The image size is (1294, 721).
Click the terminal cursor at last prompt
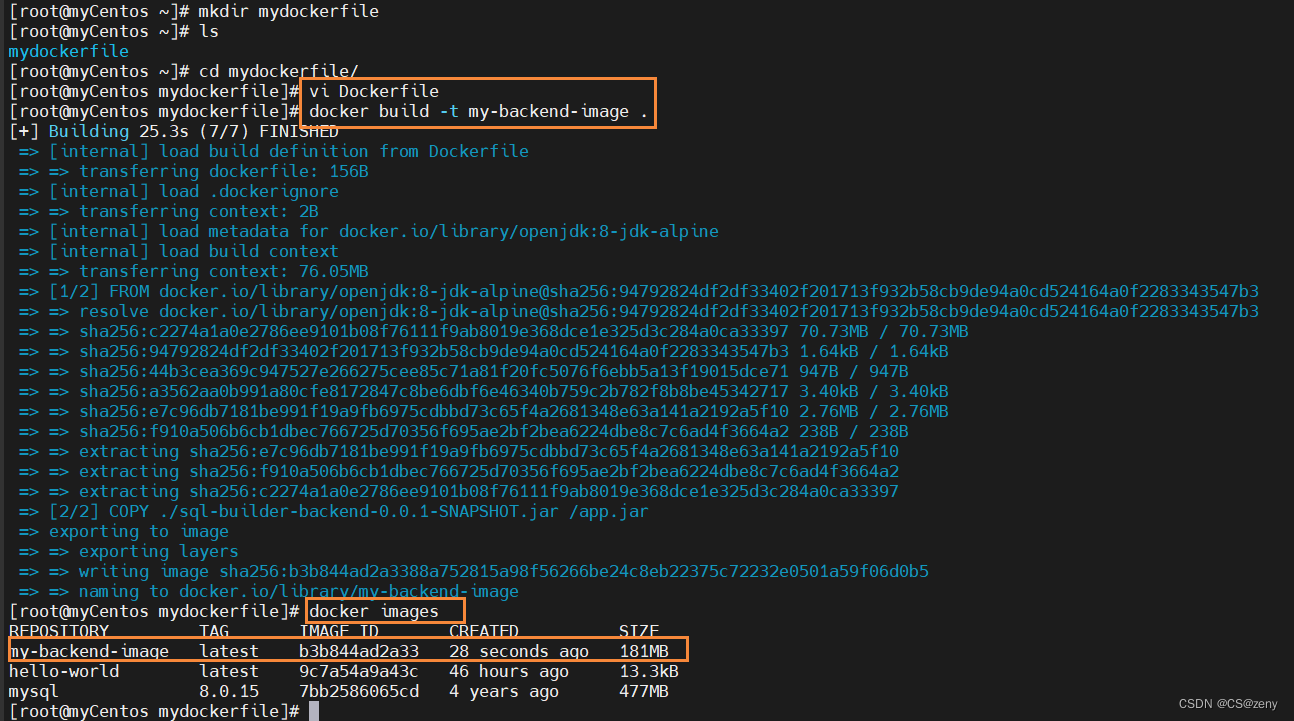pos(314,711)
